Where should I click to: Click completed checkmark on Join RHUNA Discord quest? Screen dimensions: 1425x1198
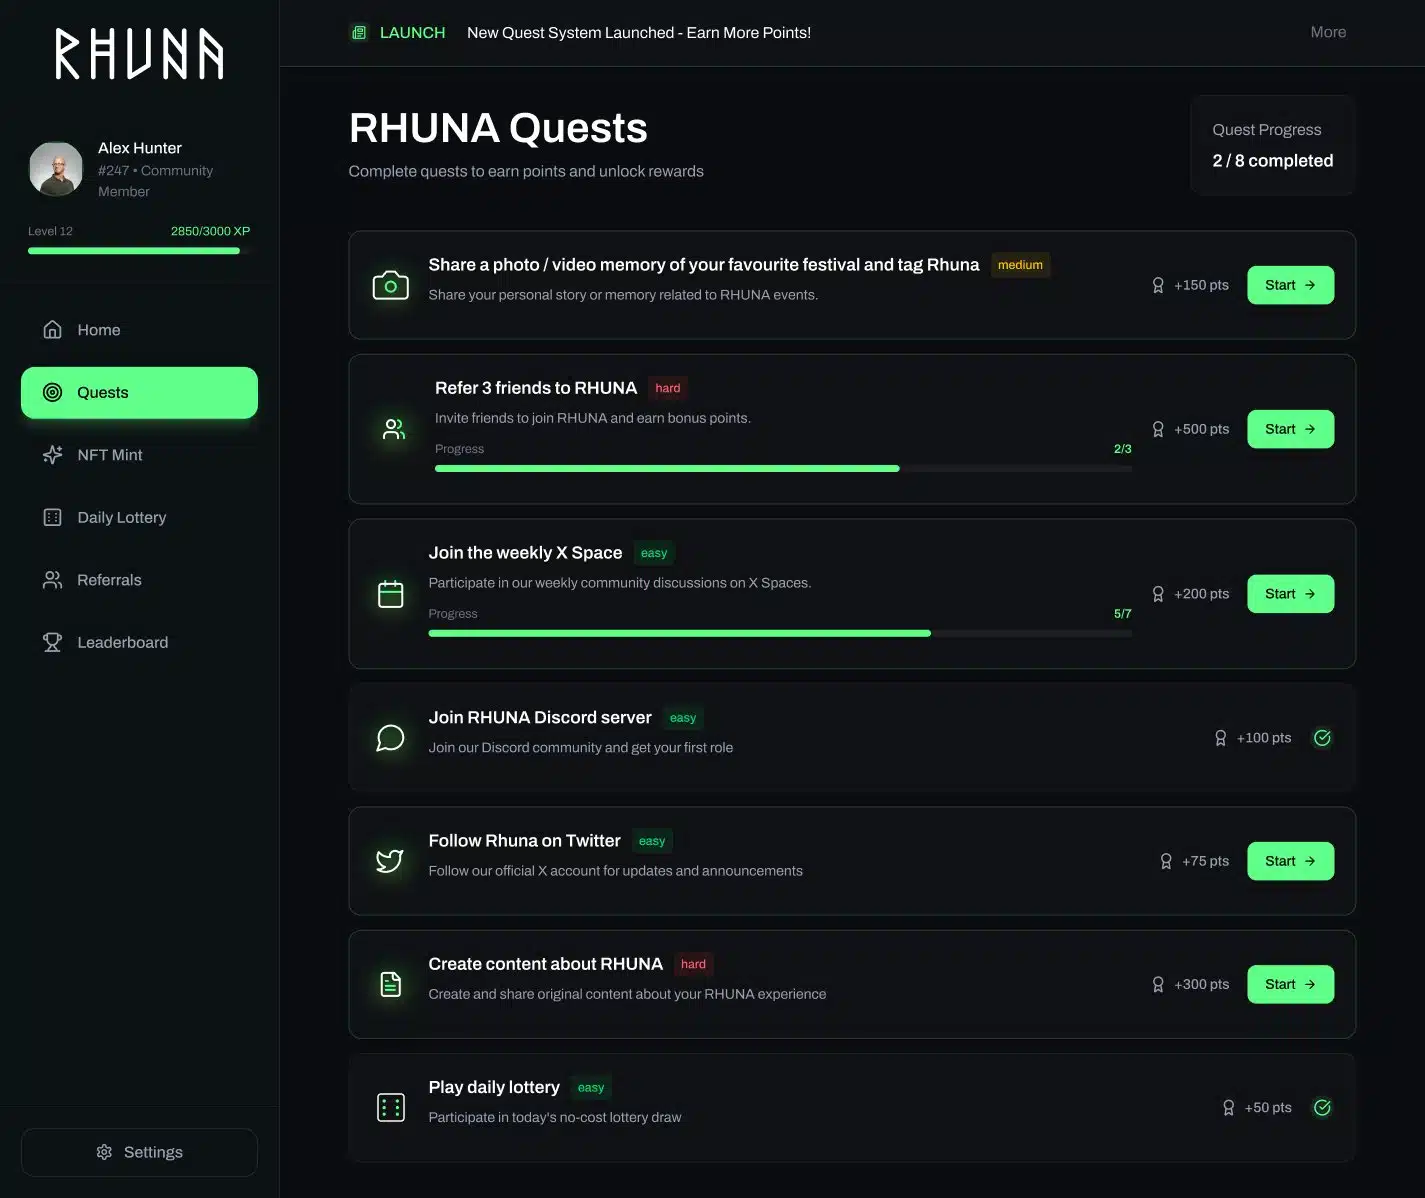tap(1322, 738)
